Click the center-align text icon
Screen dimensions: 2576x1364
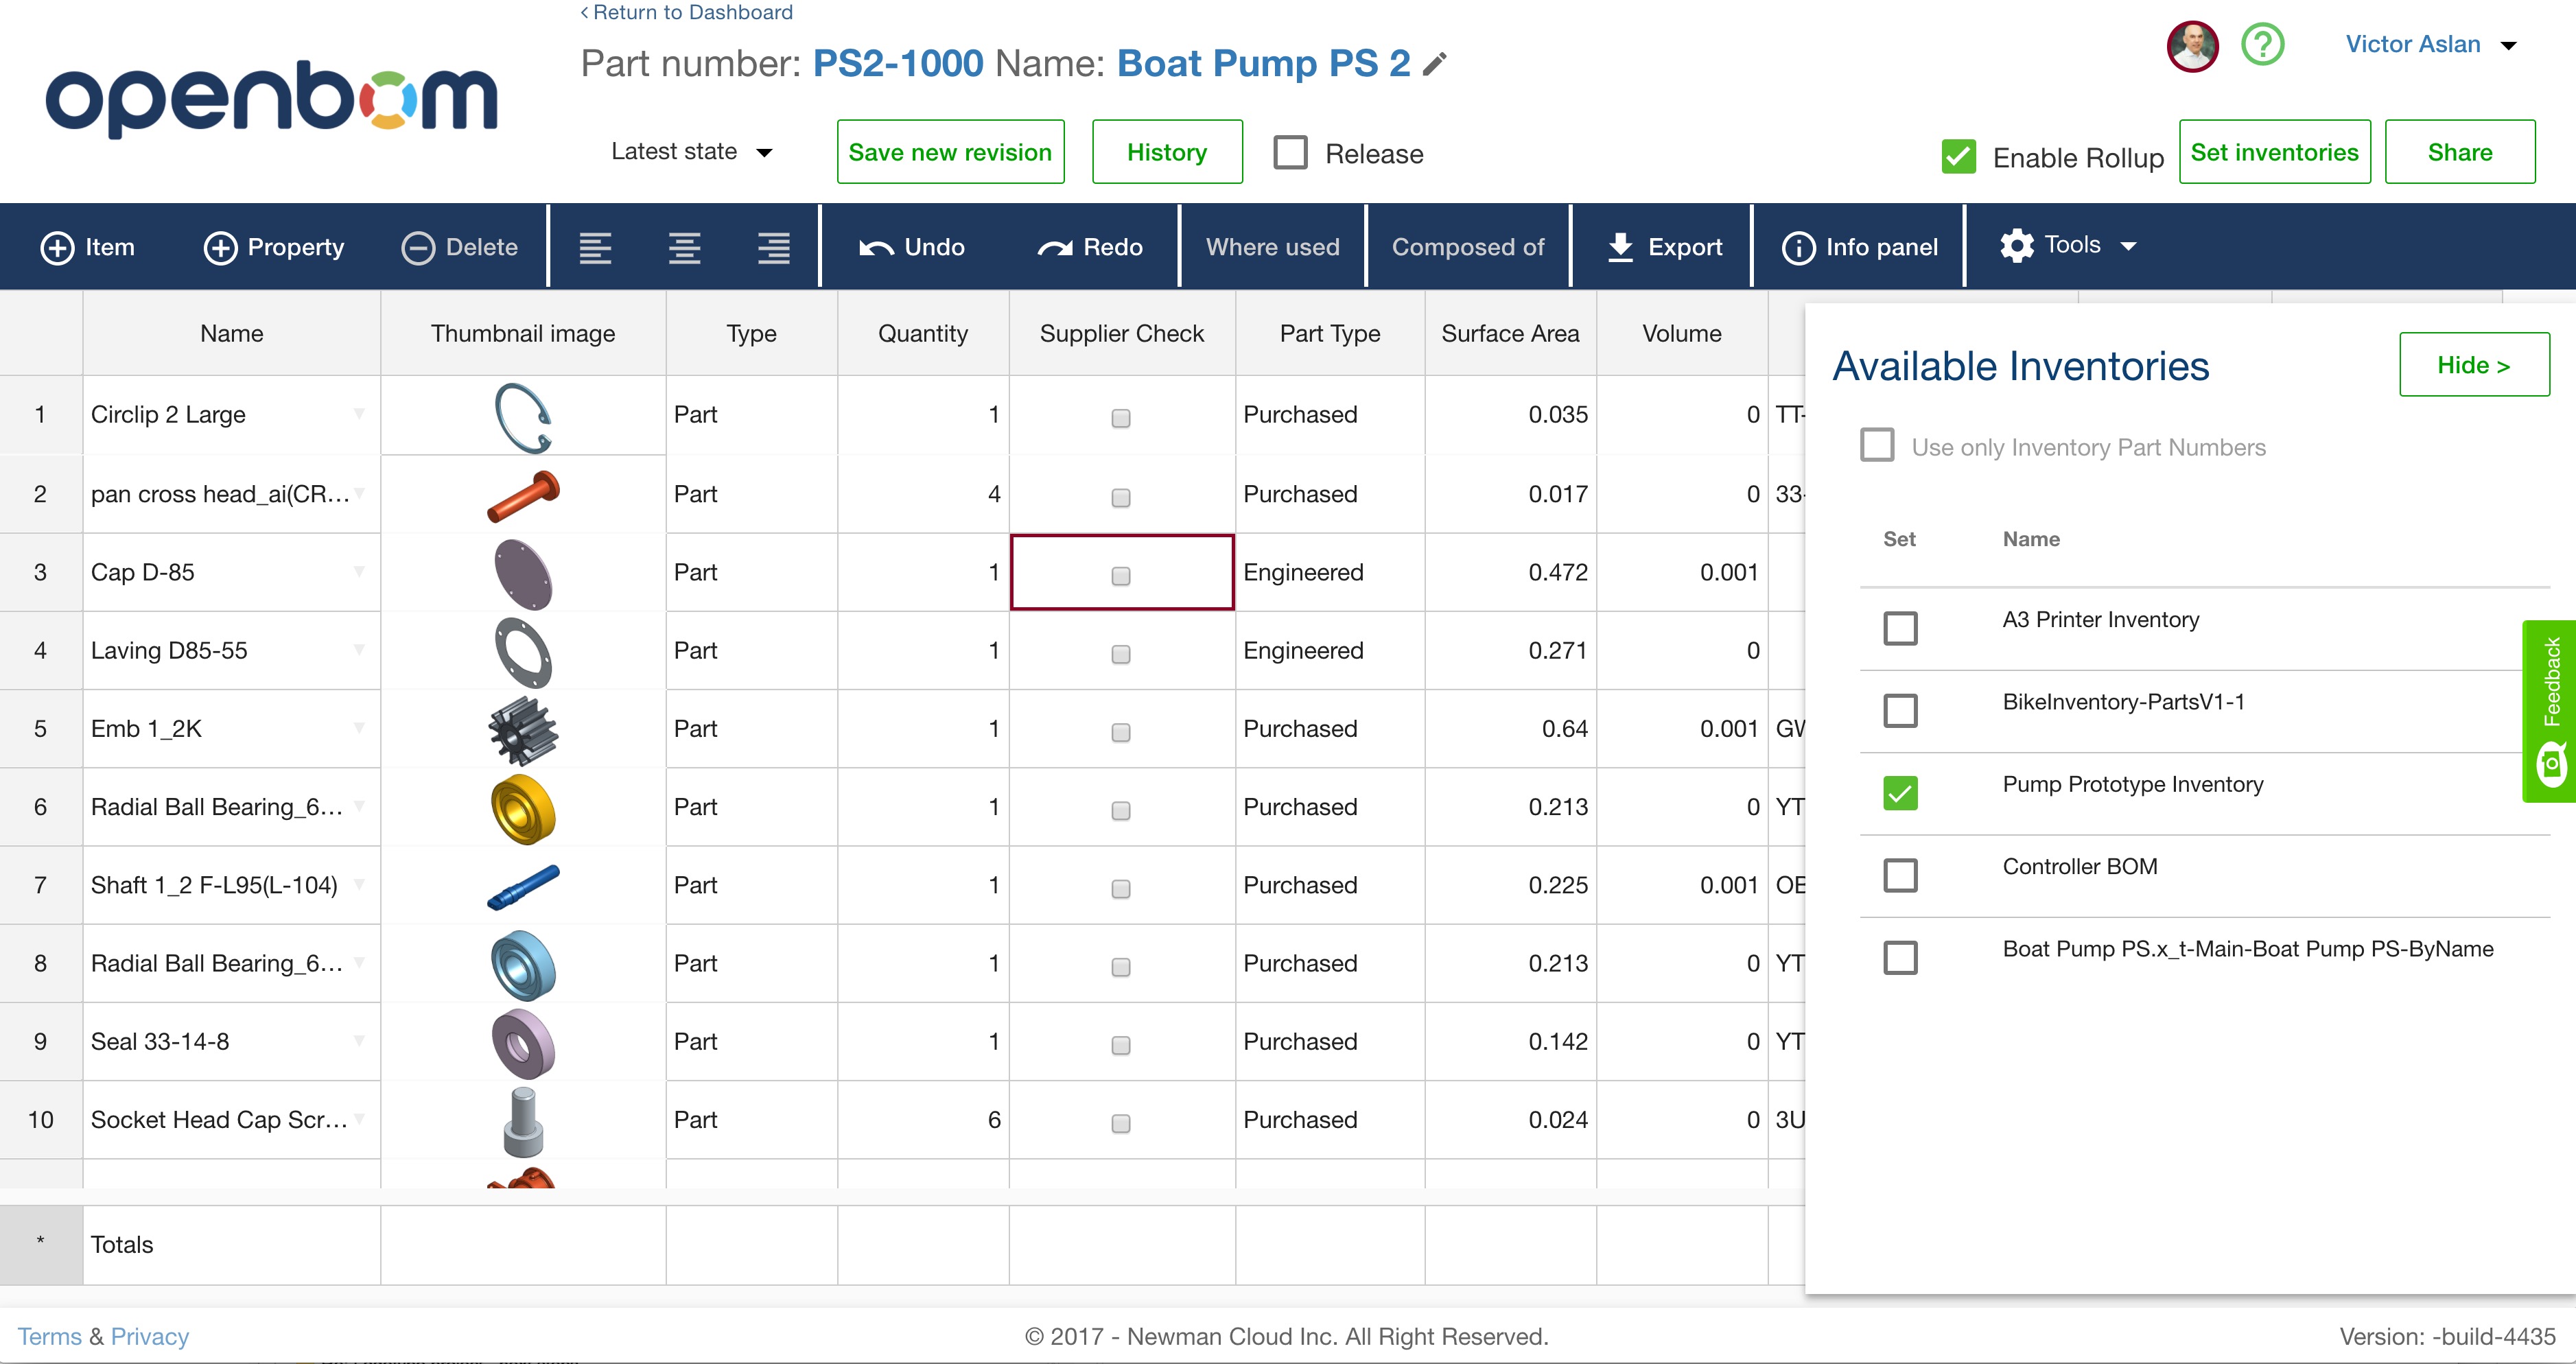(x=684, y=247)
